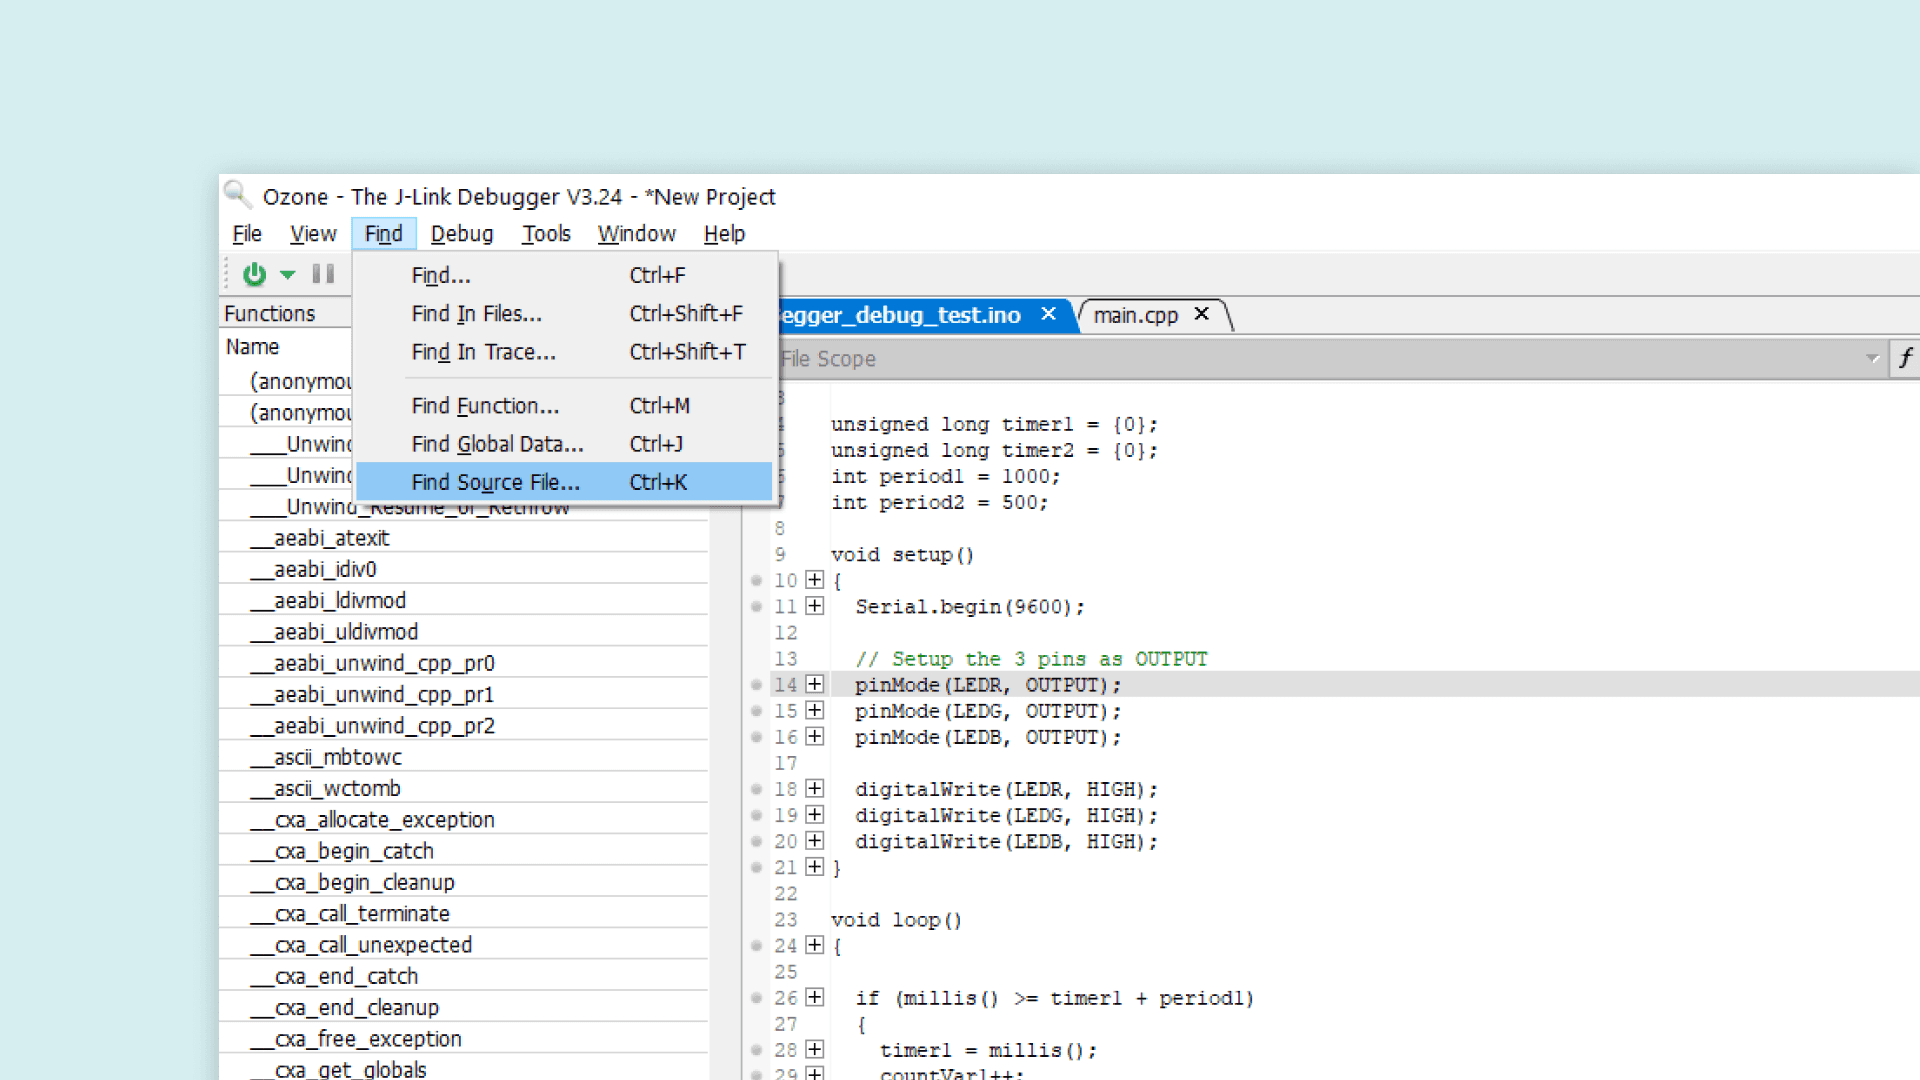
Task: Click the green power start-debug icon
Action: tap(254, 274)
